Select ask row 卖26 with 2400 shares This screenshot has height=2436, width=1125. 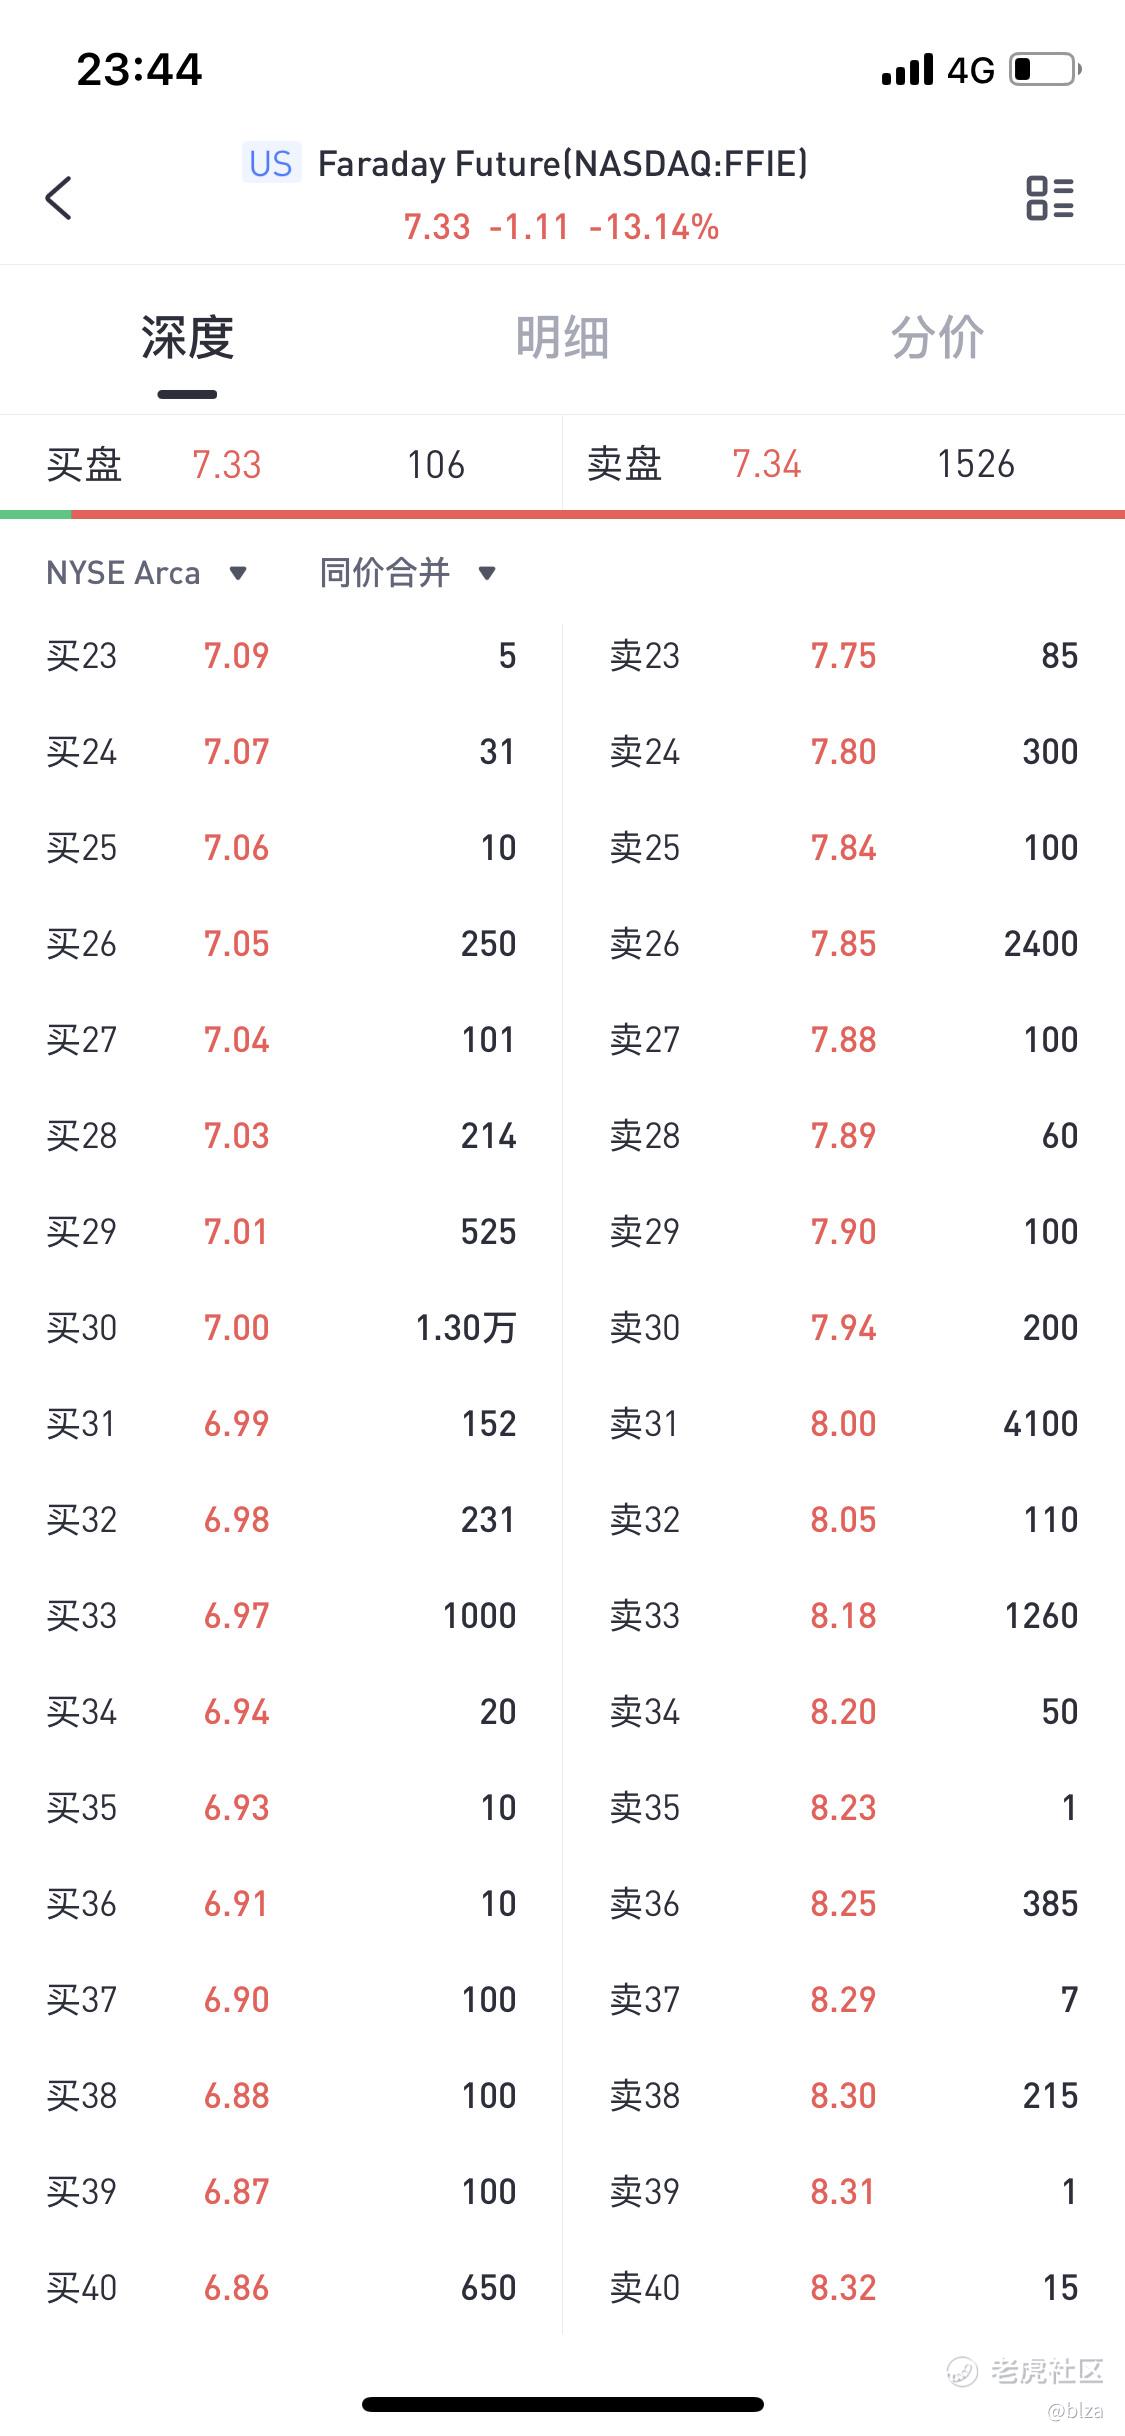844,943
